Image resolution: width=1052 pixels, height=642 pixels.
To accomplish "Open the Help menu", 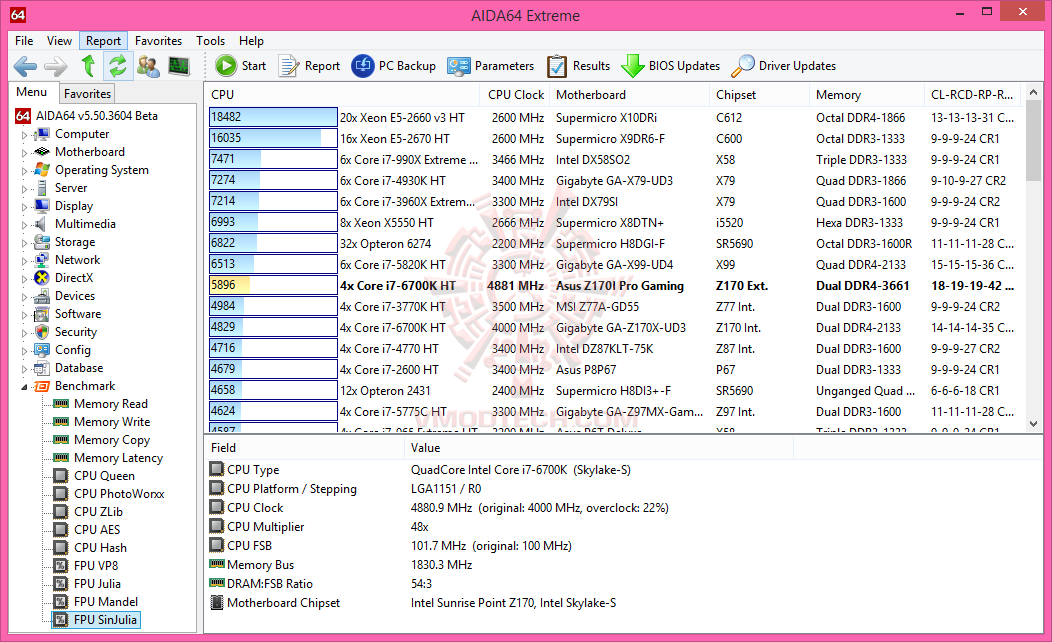I will (252, 41).
